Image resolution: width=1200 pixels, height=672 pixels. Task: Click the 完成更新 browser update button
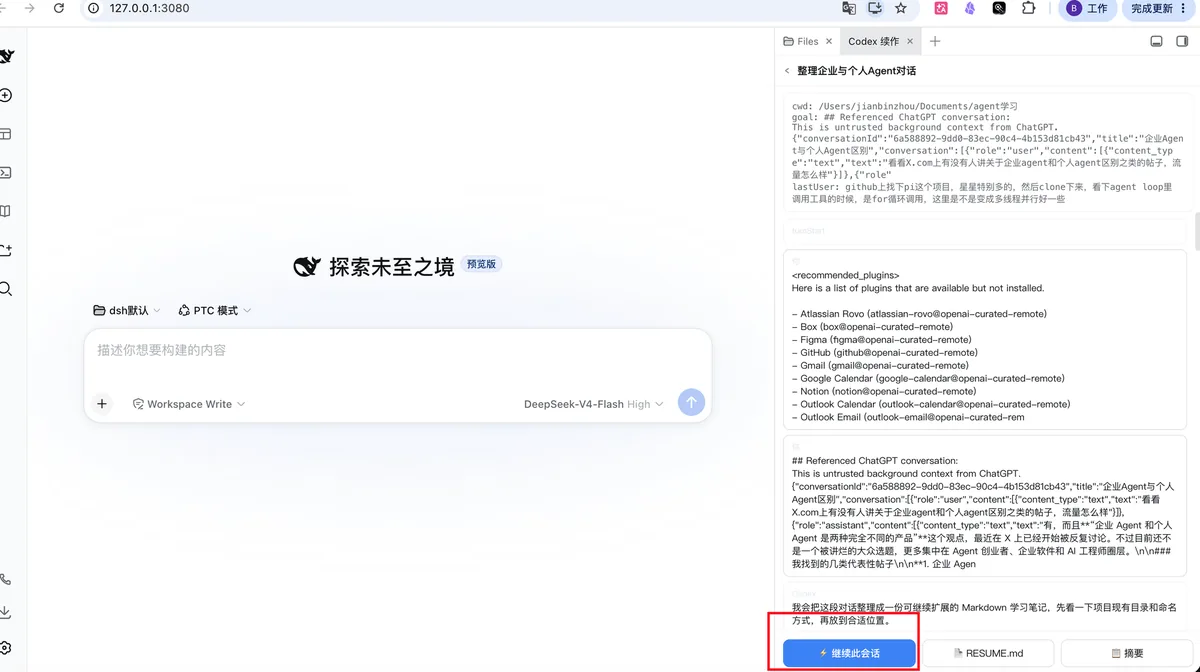click(x=1159, y=8)
